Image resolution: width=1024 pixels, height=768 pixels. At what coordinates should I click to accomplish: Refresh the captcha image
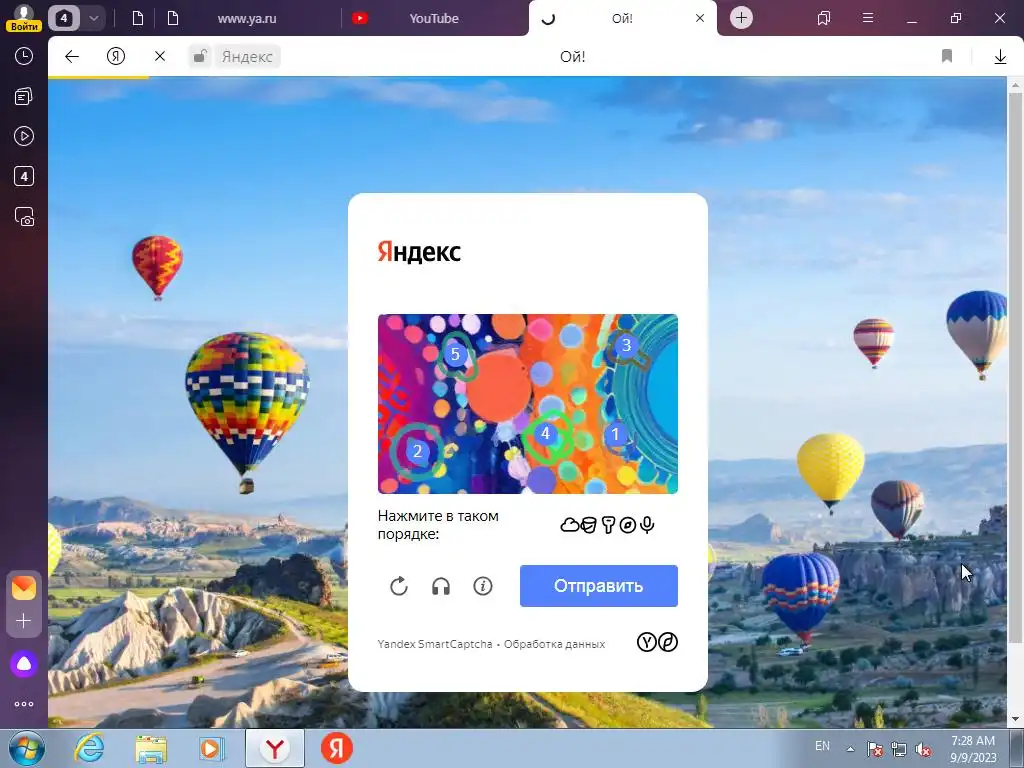tap(399, 586)
